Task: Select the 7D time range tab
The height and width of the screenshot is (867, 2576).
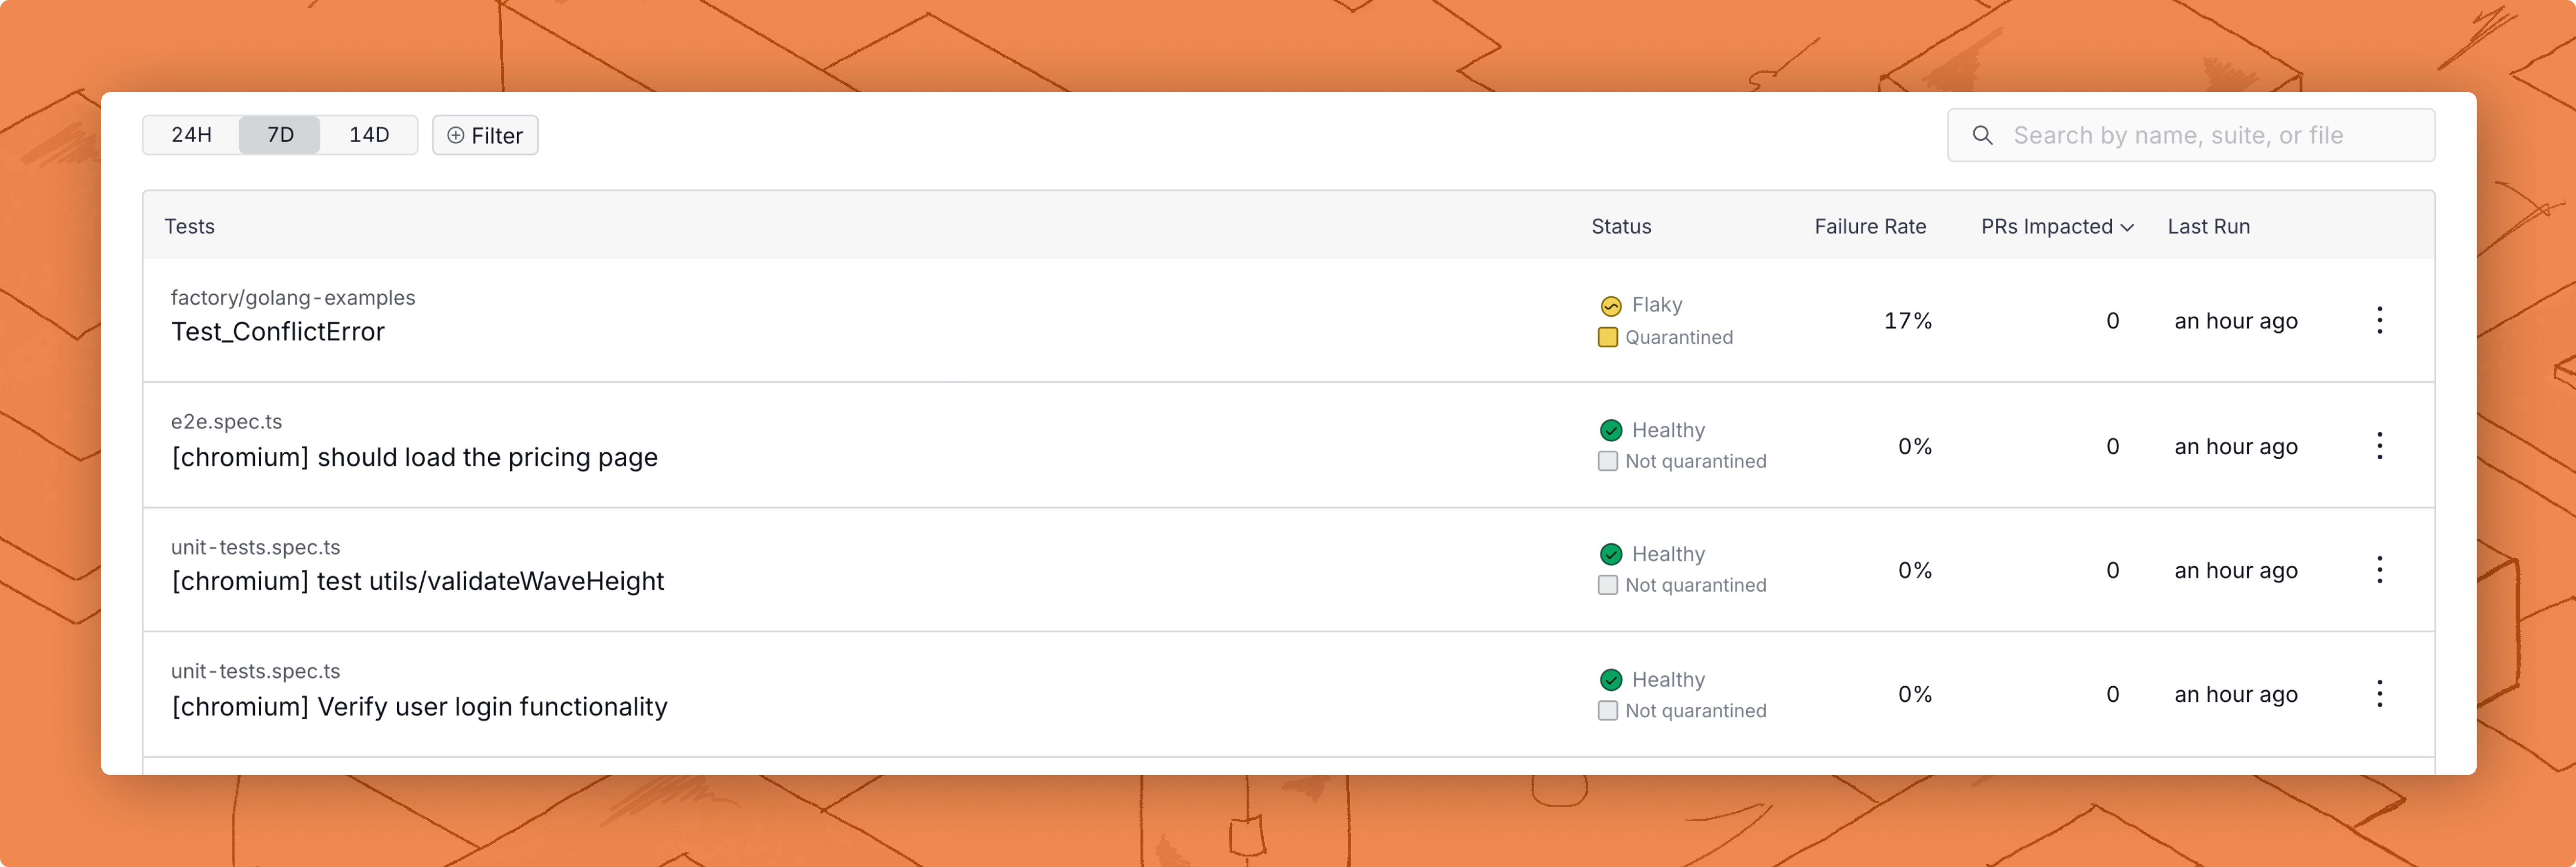Action: pyautogui.click(x=280, y=135)
